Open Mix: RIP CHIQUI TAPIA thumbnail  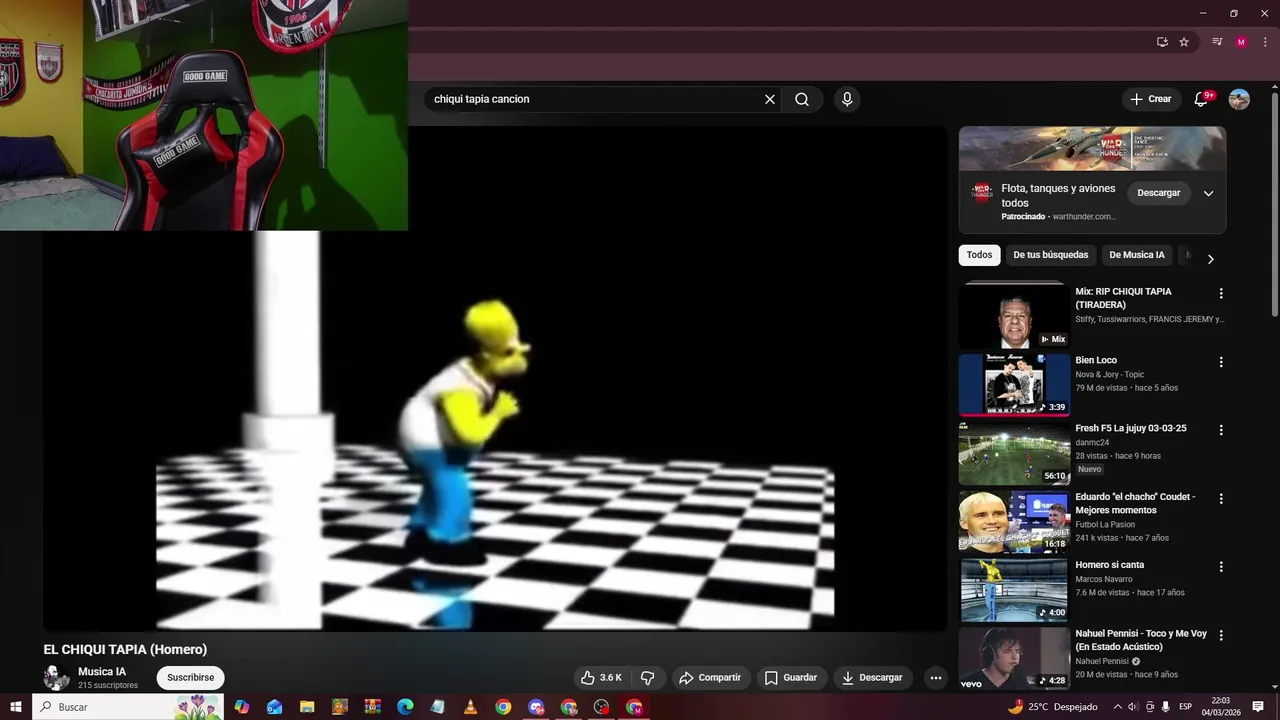(x=1014, y=316)
